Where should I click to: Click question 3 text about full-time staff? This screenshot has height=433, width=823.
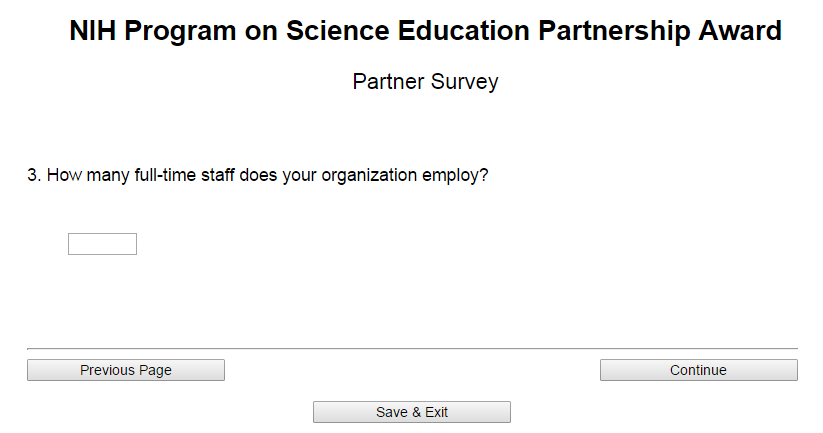coord(258,175)
